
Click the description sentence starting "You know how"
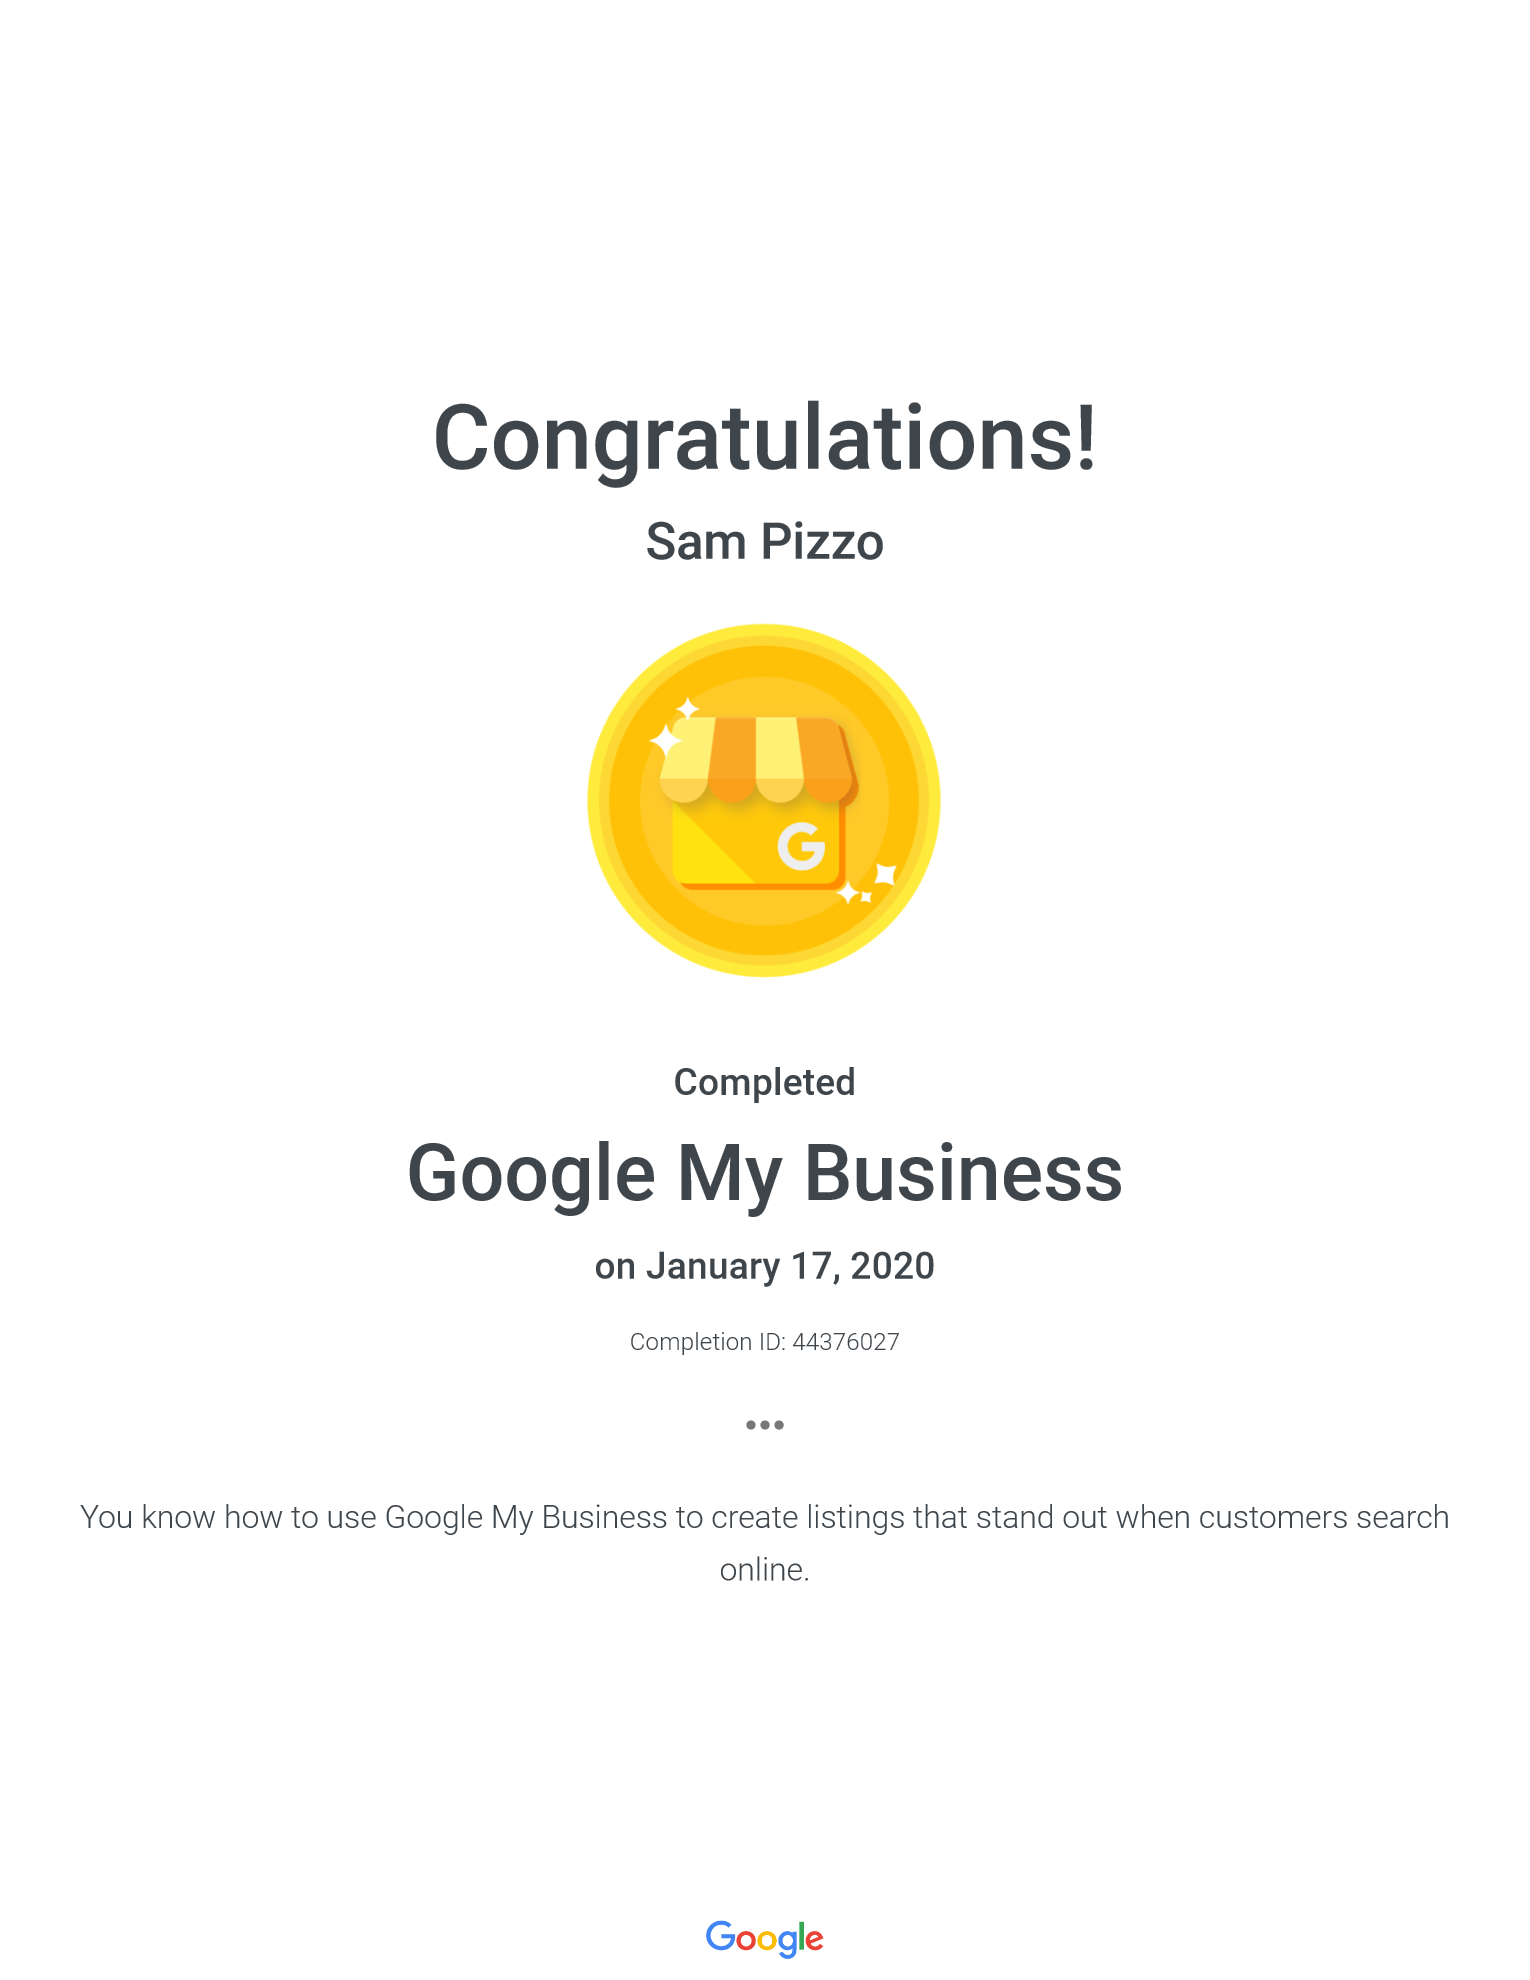click(x=764, y=1517)
